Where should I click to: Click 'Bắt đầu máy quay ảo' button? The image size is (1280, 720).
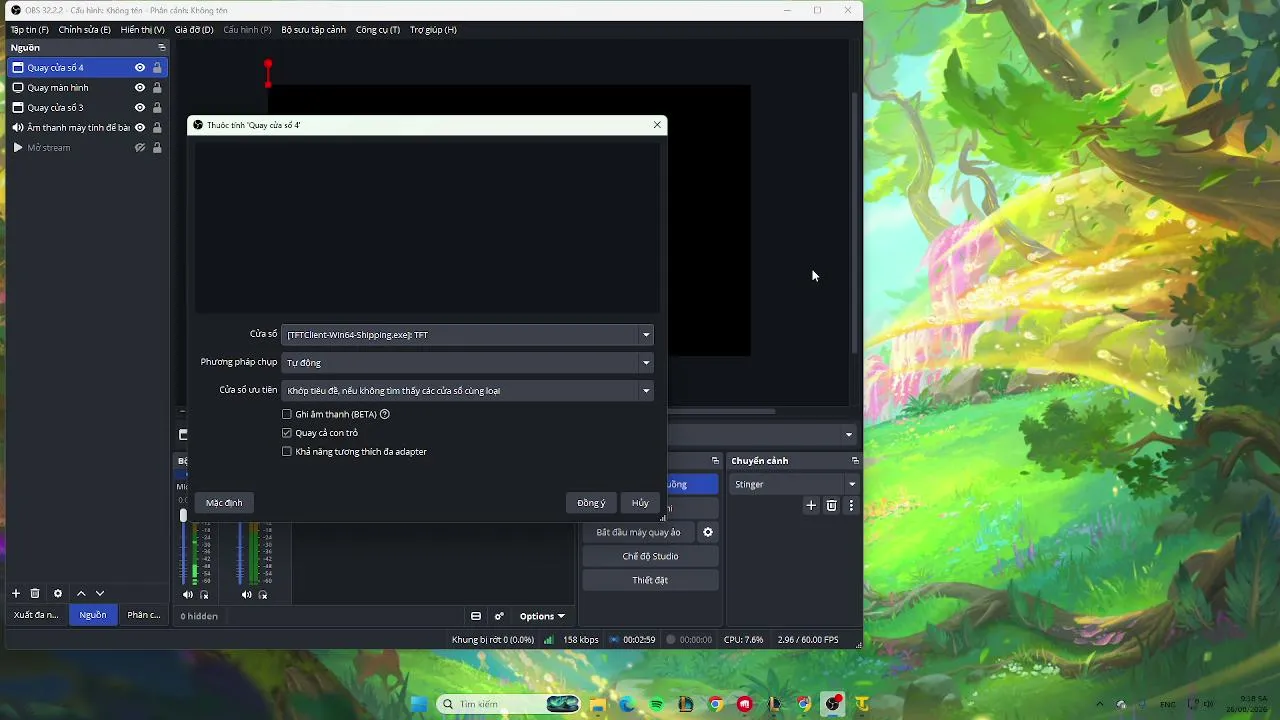[638, 532]
